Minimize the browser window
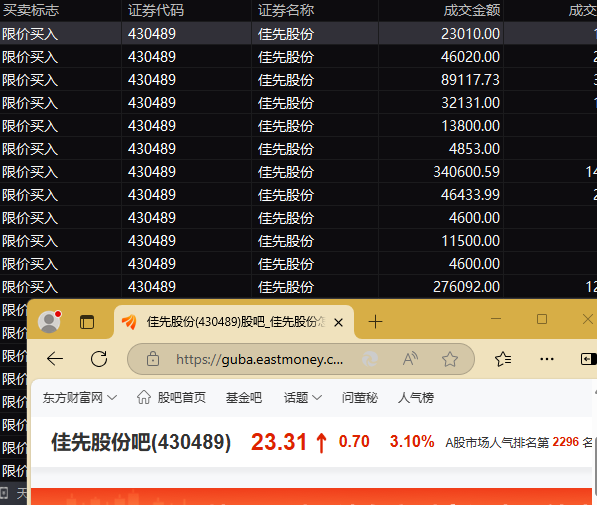597x505 pixels. pyautogui.click(x=496, y=319)
